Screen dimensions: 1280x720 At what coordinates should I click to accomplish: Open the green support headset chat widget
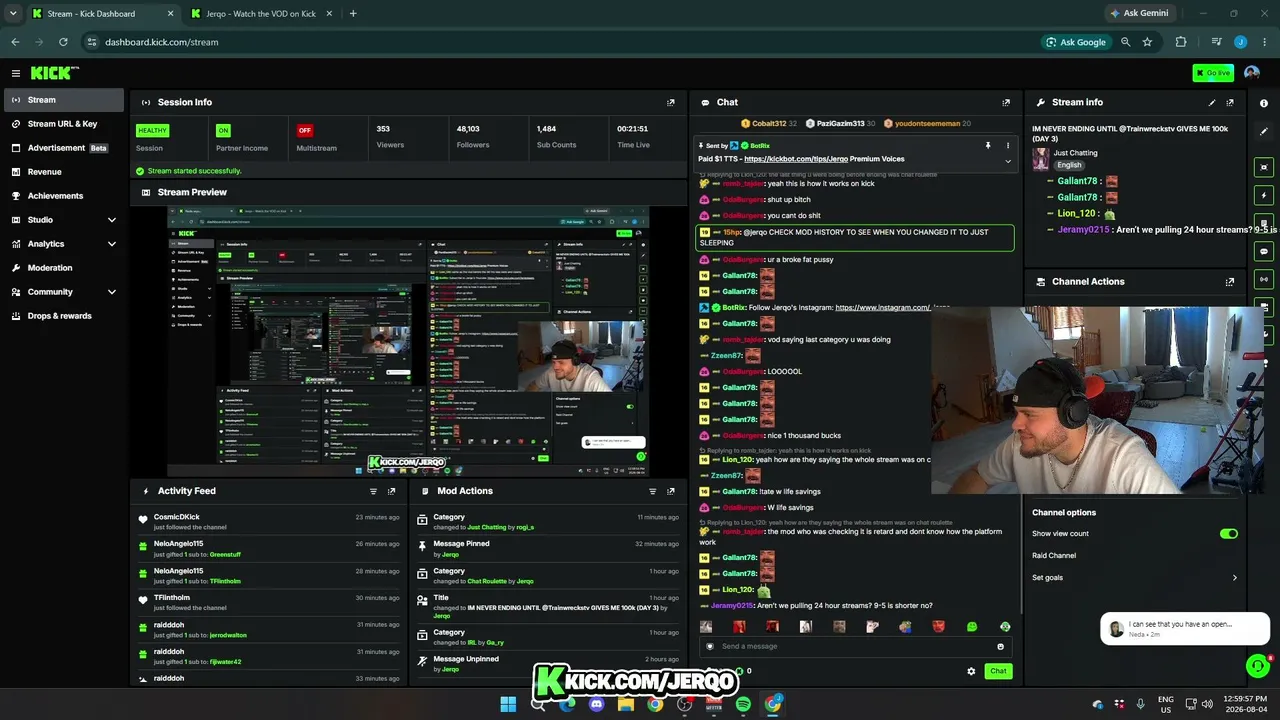pyautogui.click(x=1258, y=665)
